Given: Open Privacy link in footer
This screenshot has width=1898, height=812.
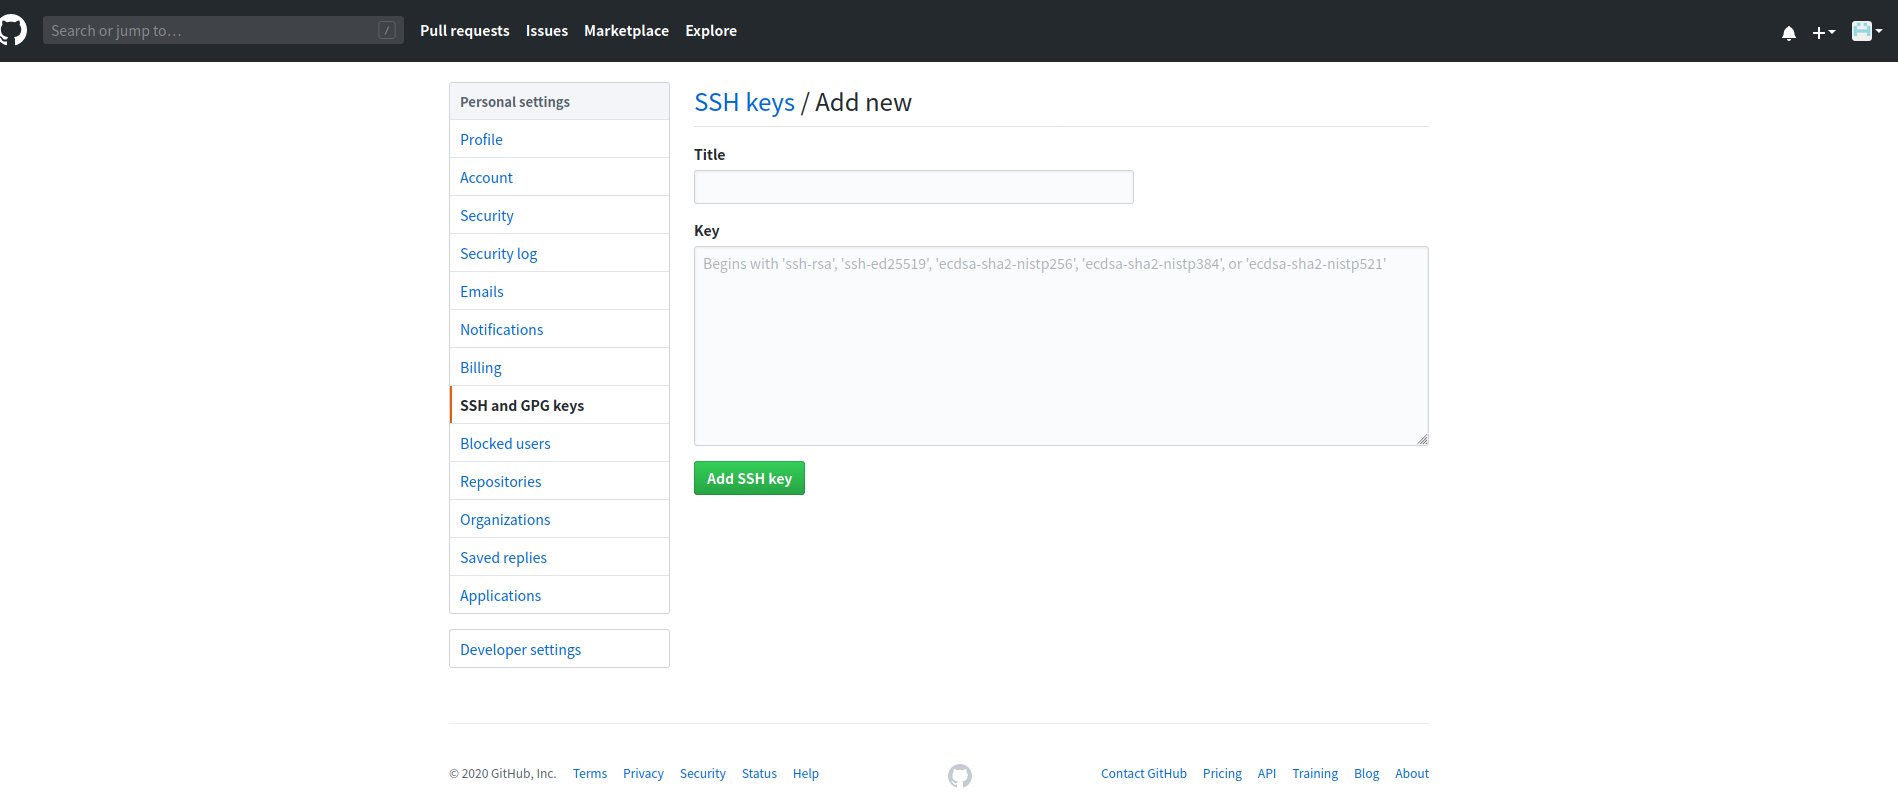Looking at the screenshot, I should click(643, 774).
